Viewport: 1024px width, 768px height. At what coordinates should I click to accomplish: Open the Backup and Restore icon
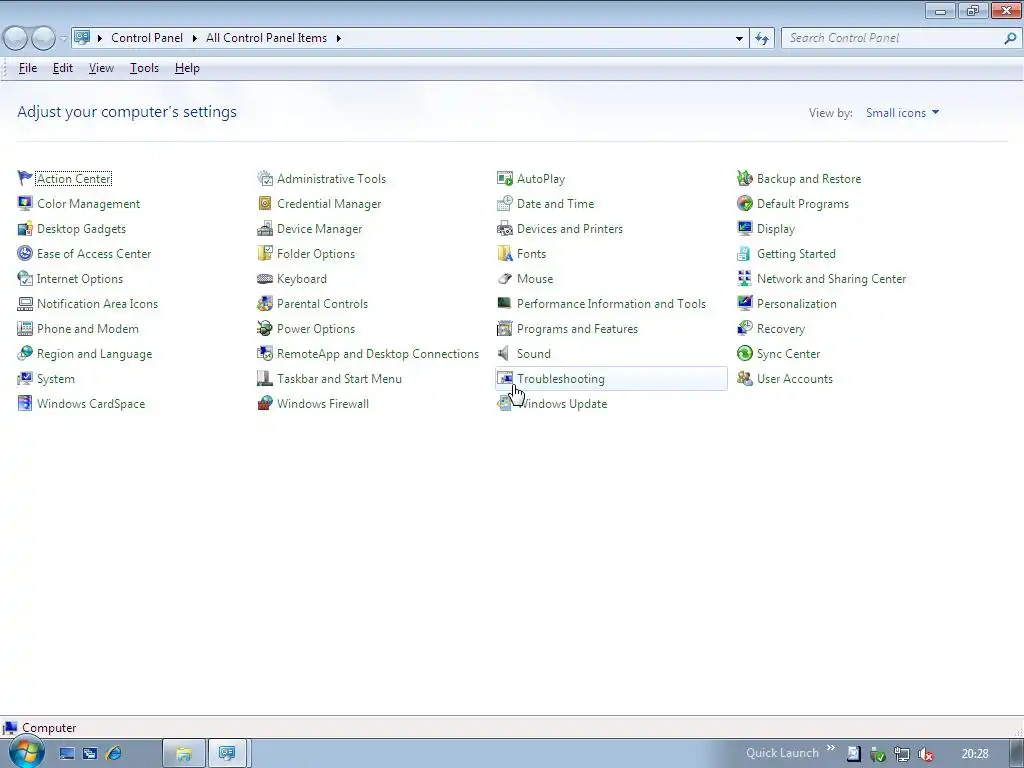coord(744,178)
